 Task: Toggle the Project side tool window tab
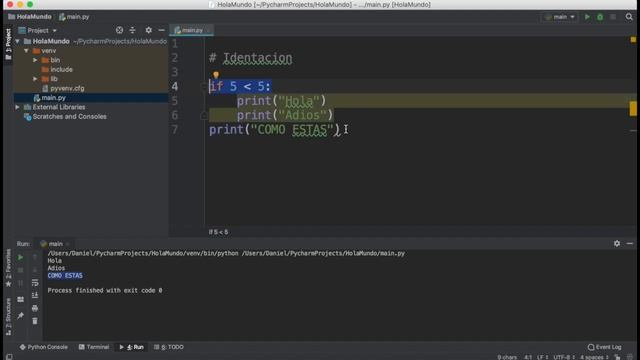pyautogui.click(x=8, y=44)
